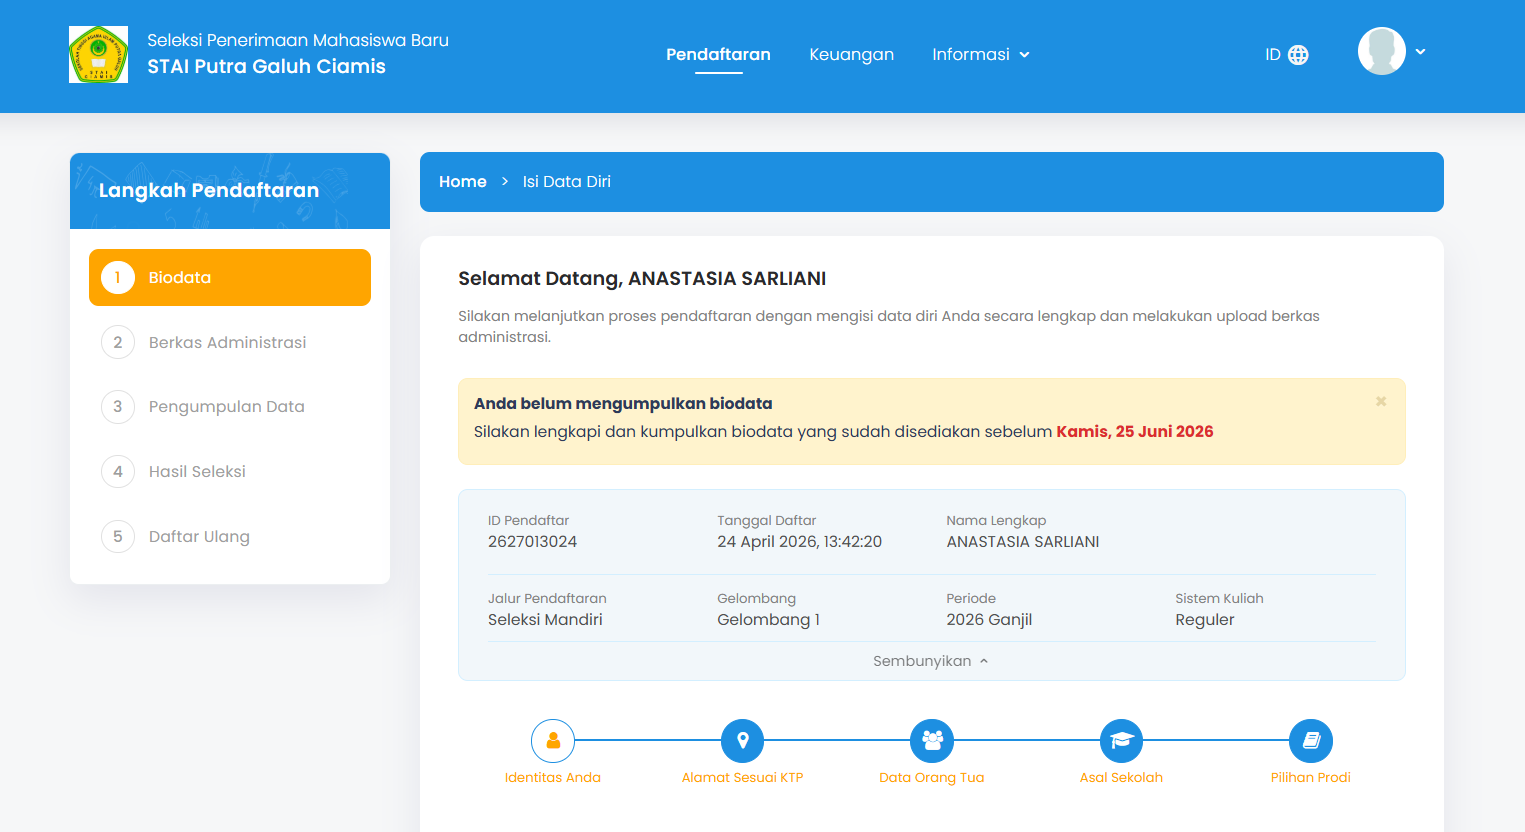Go to Home in the breadcrumb
Screen dimensions: 1525x832
click(462, 182)
